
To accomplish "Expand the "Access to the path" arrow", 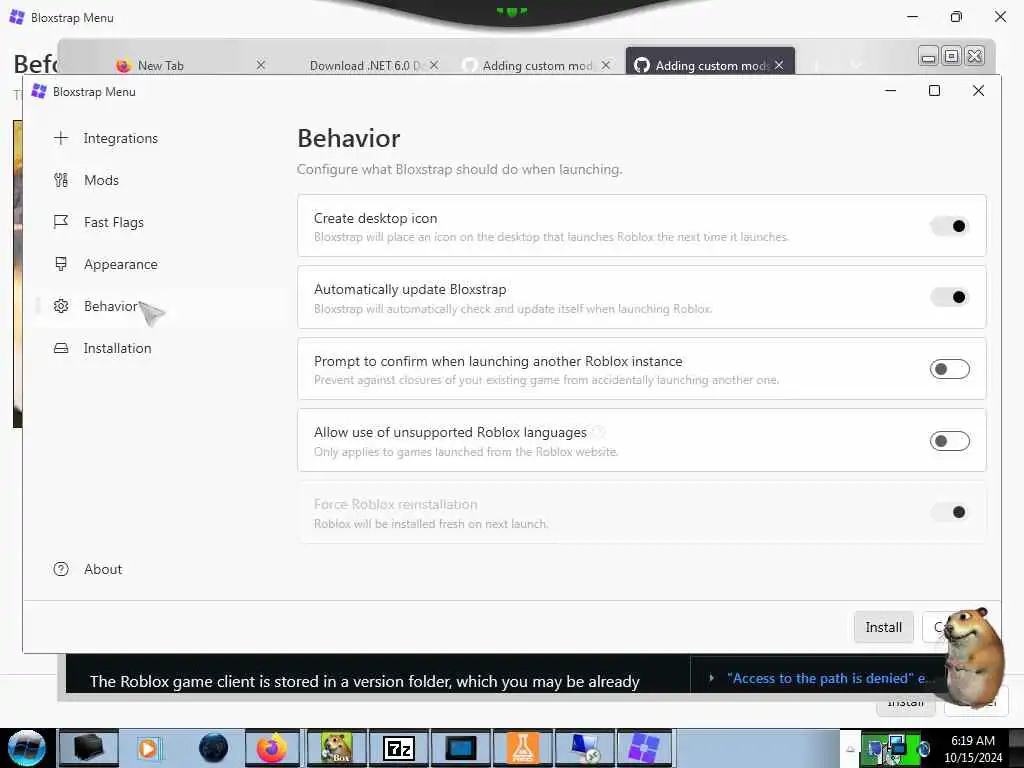I will point(711,679).
